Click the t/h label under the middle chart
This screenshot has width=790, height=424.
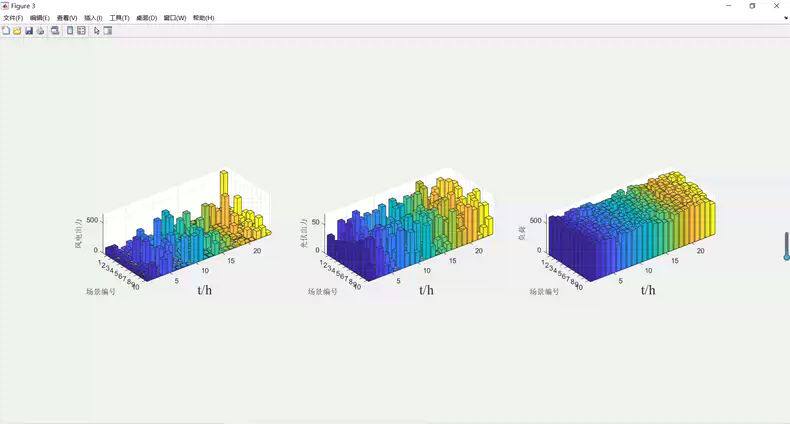[426, 290]
